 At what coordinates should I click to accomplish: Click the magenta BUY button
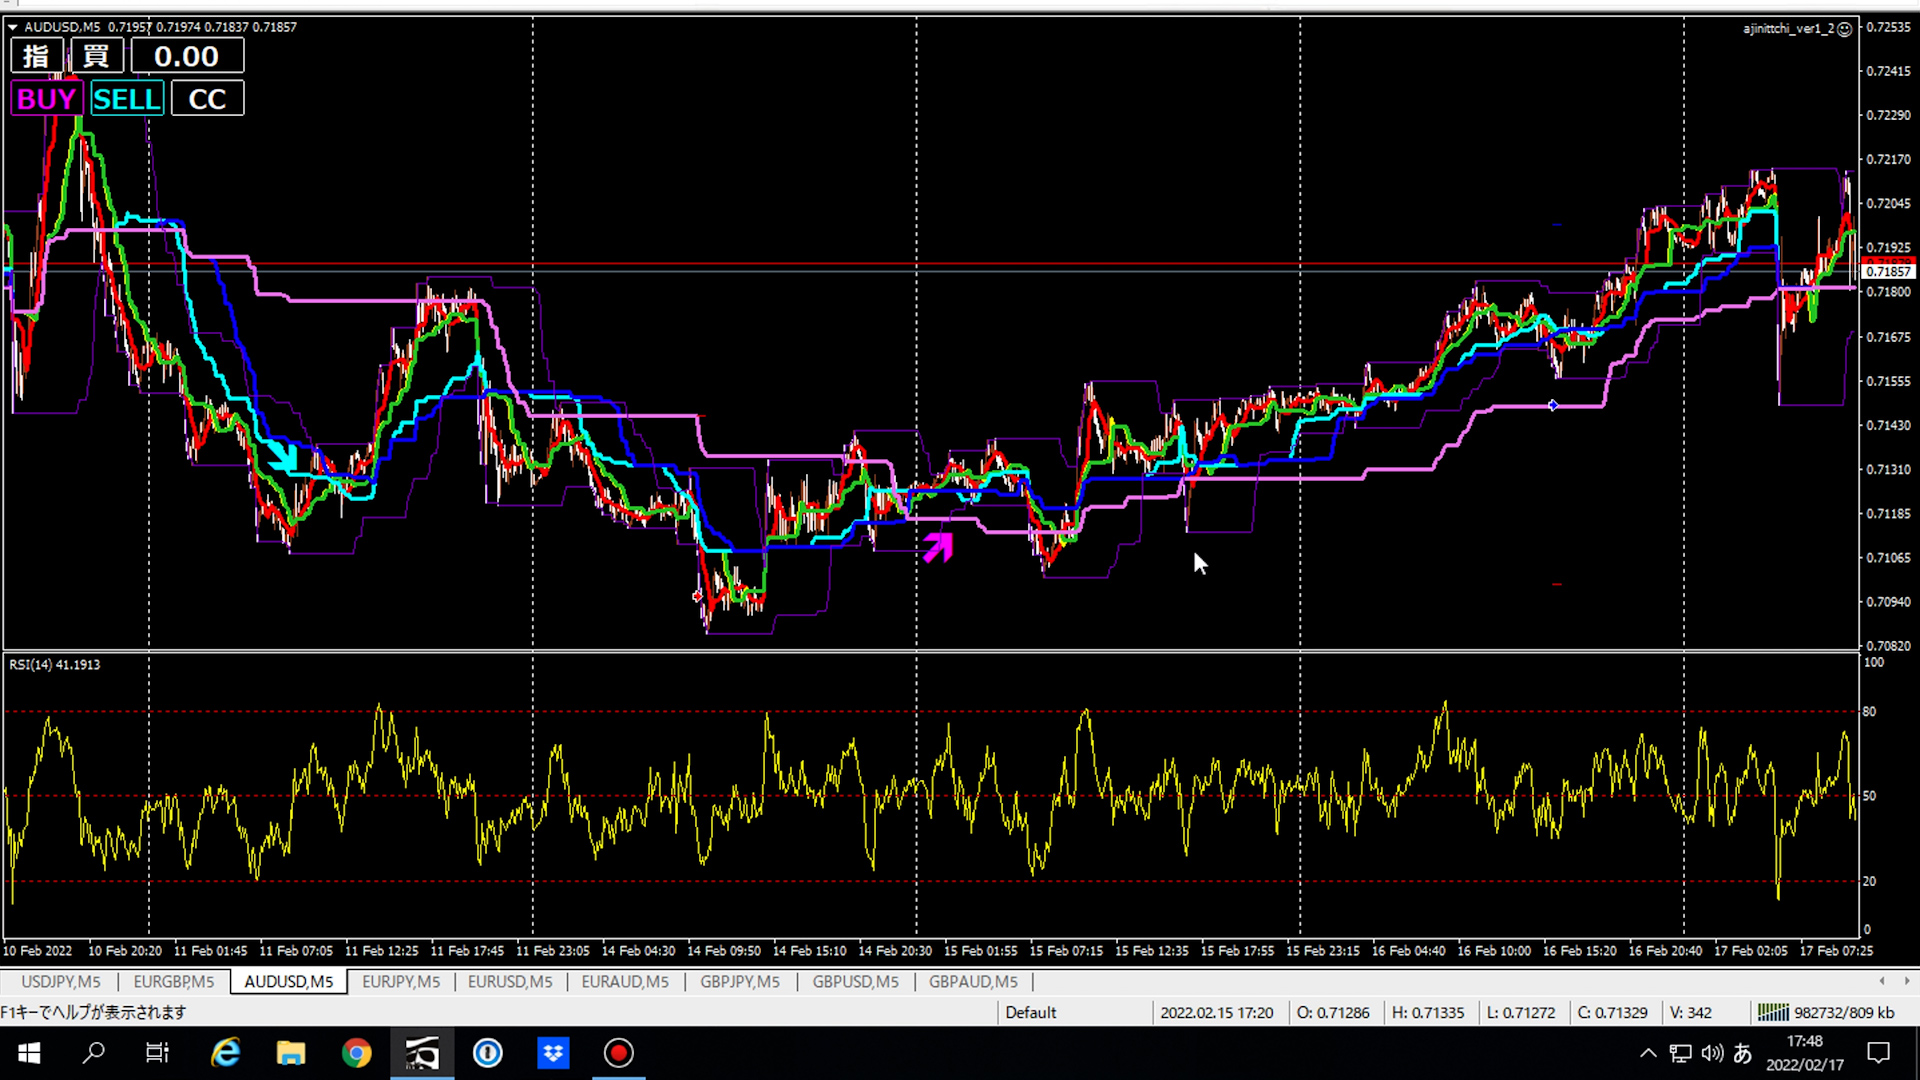tap(46, 99)
